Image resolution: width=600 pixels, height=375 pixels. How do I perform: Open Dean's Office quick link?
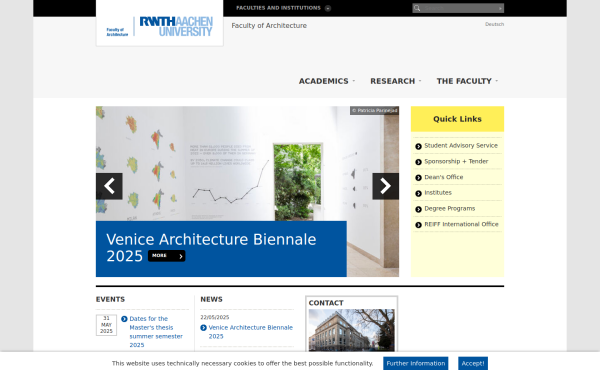click(x=443, y=177)
